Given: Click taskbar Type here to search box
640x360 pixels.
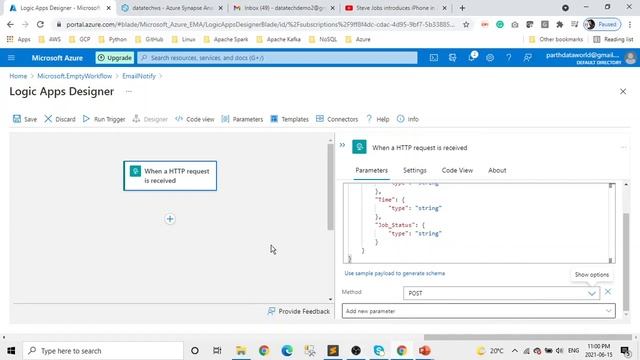Looking at the screenshot, I should tap(103, 351).
